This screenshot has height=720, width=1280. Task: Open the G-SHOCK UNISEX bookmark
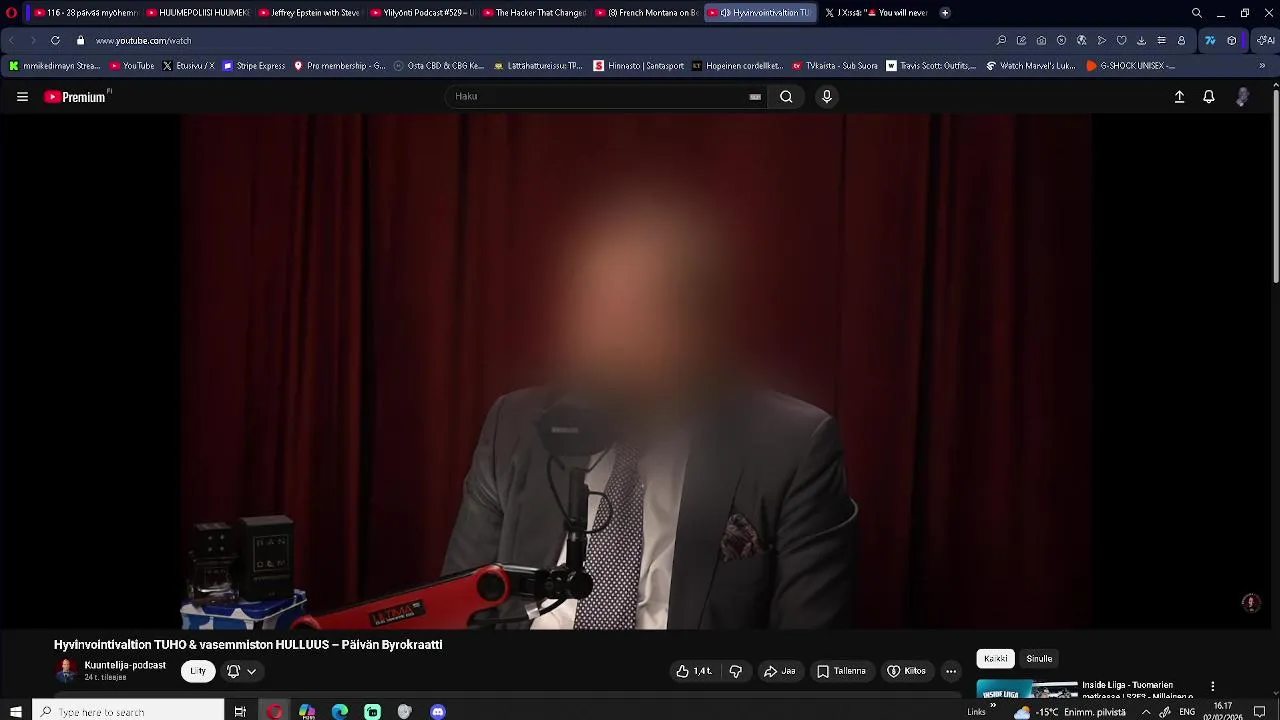[1130, 66]
